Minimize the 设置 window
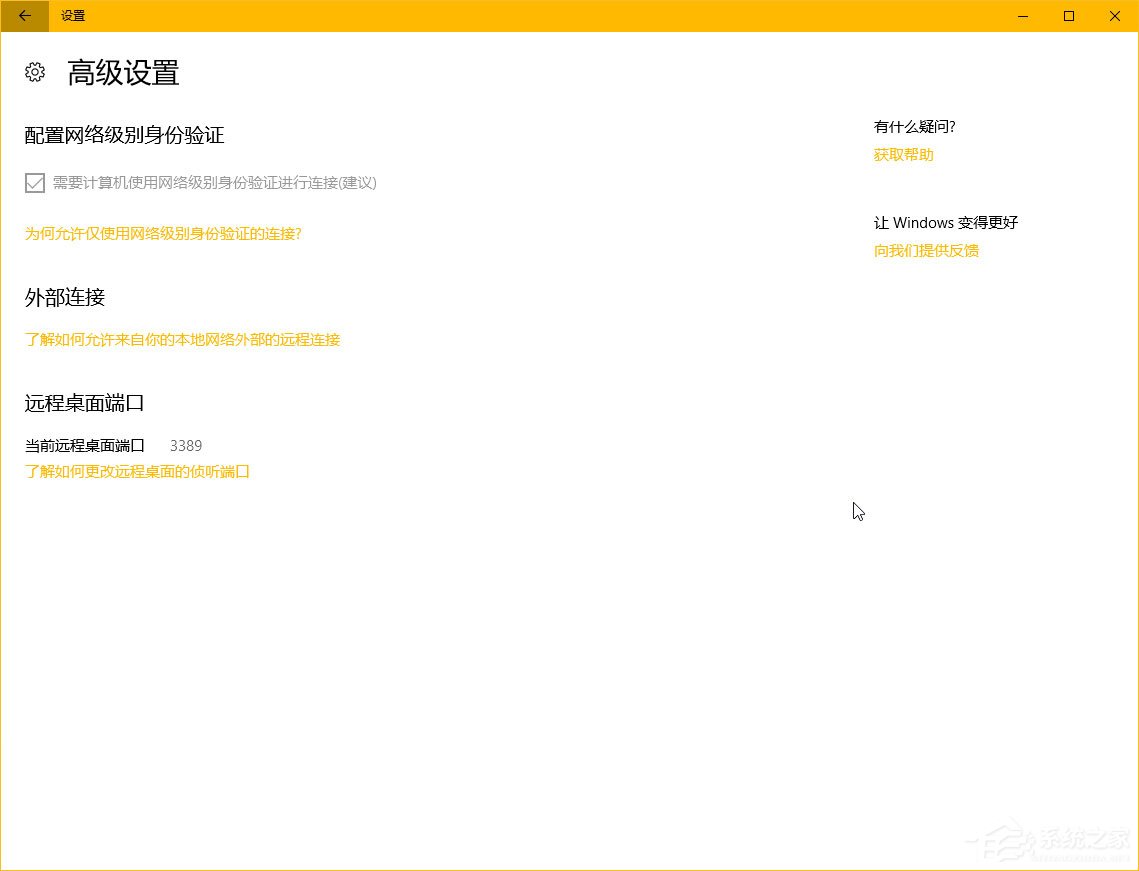This screenshot has height=871, width=1139. coord(1022,16)
